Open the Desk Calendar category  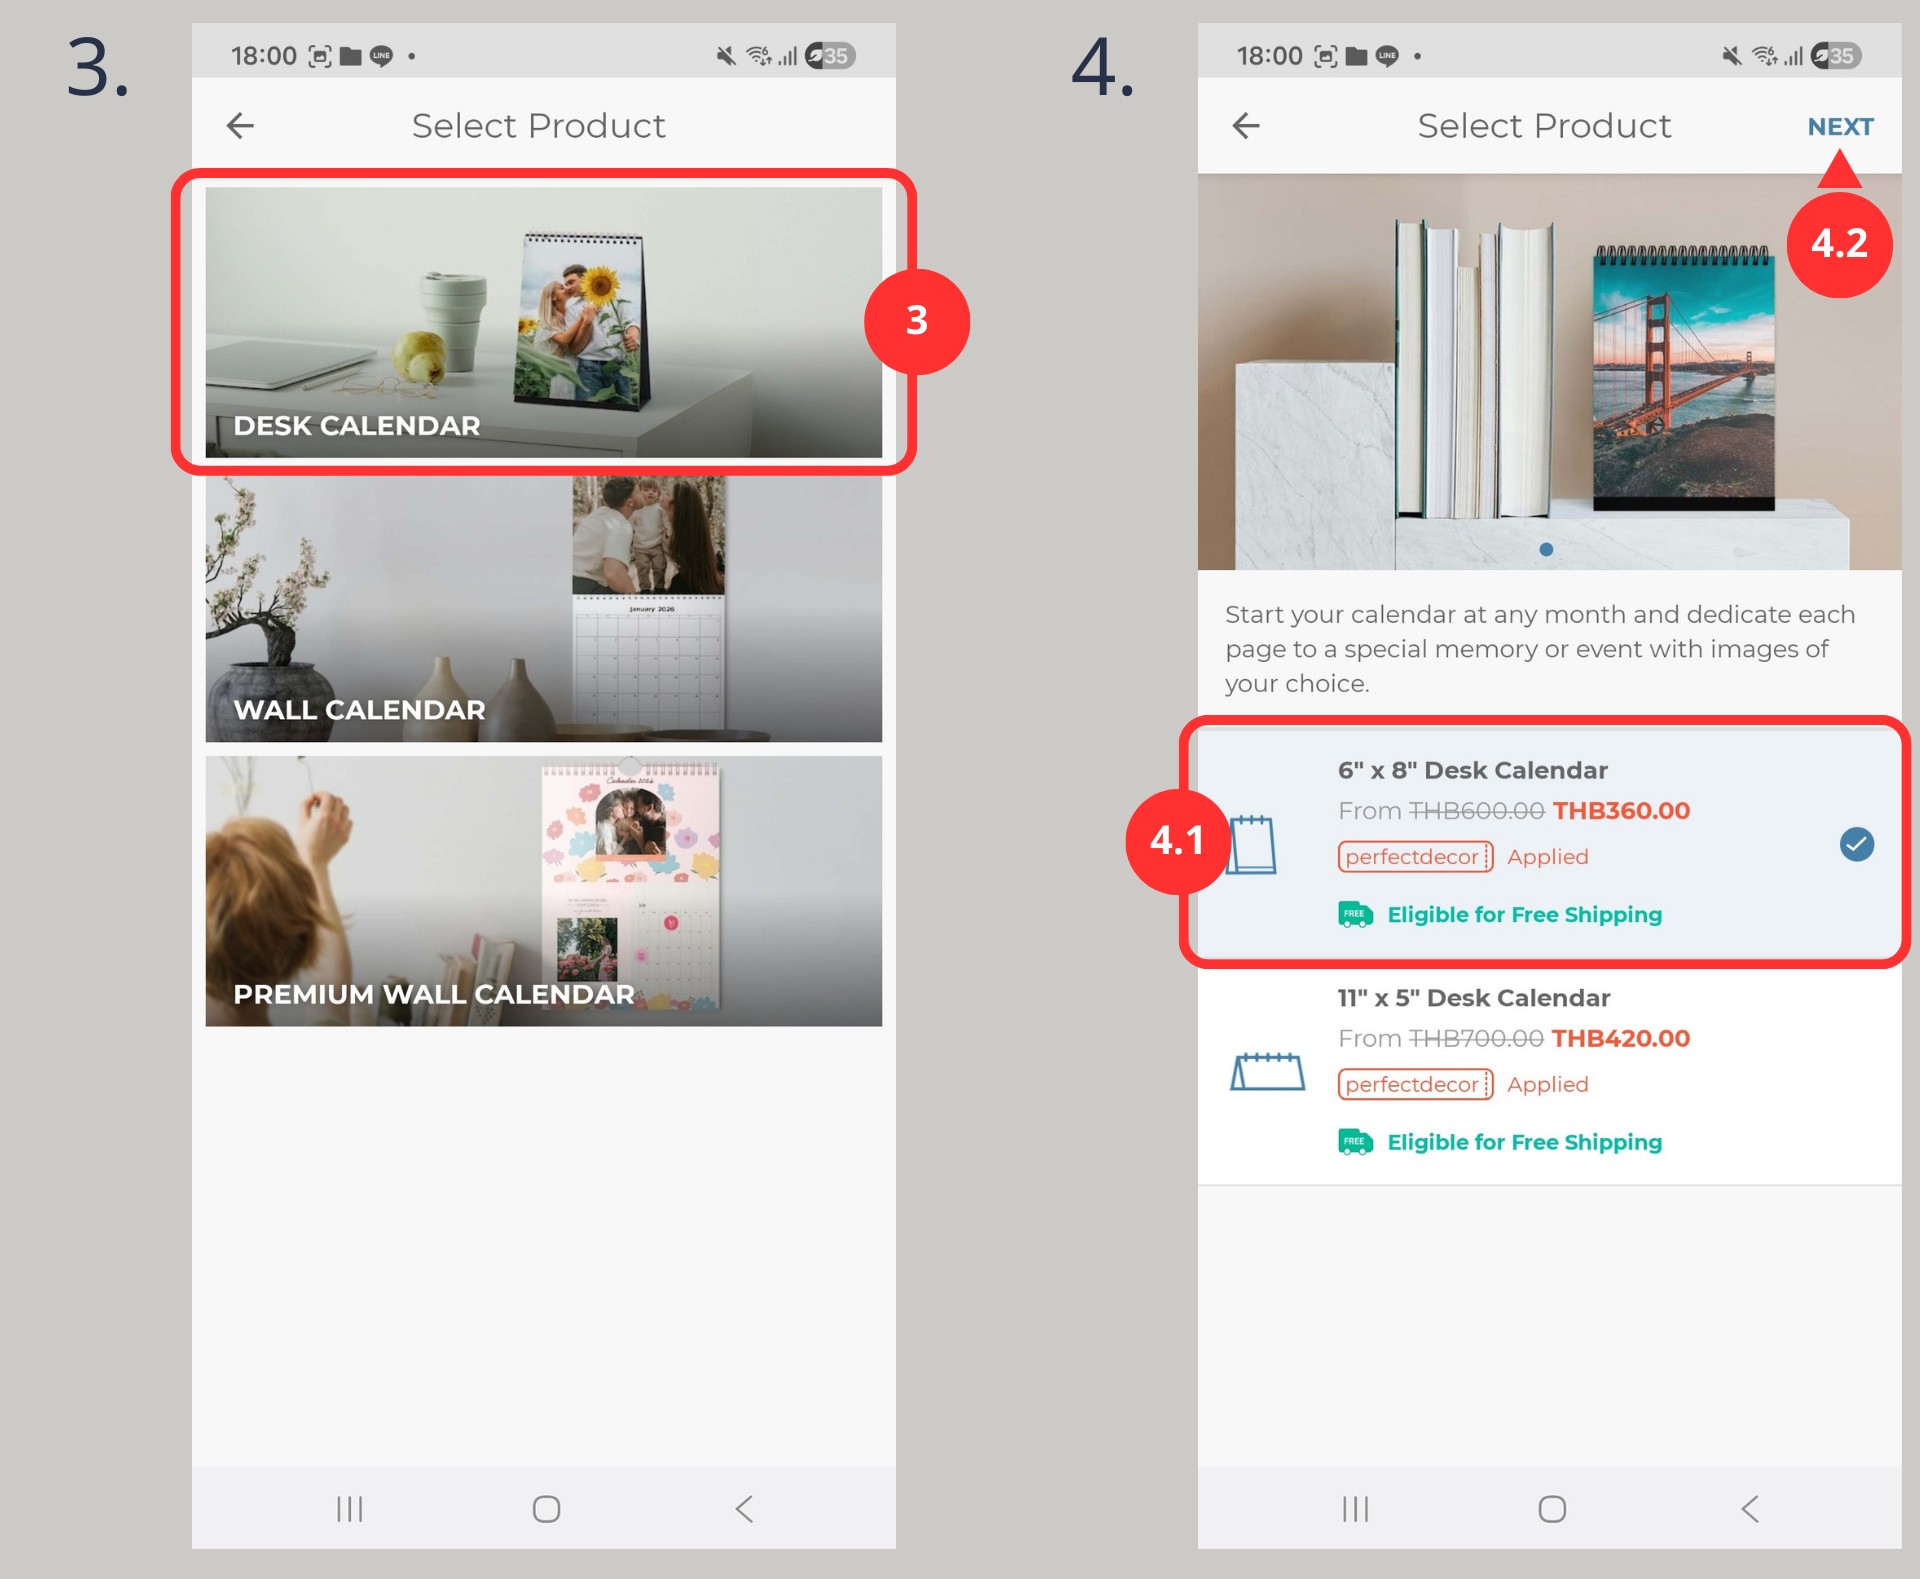[543, 322]
